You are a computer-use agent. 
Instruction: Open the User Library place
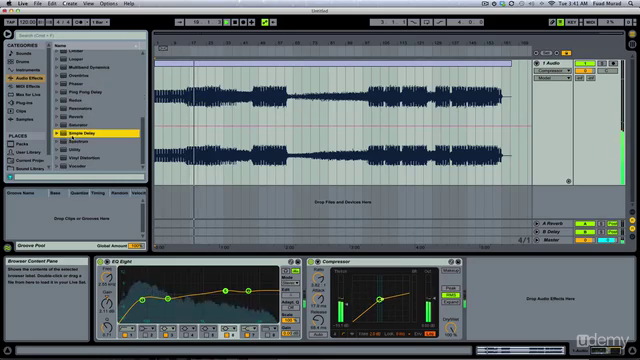[28, 152]
